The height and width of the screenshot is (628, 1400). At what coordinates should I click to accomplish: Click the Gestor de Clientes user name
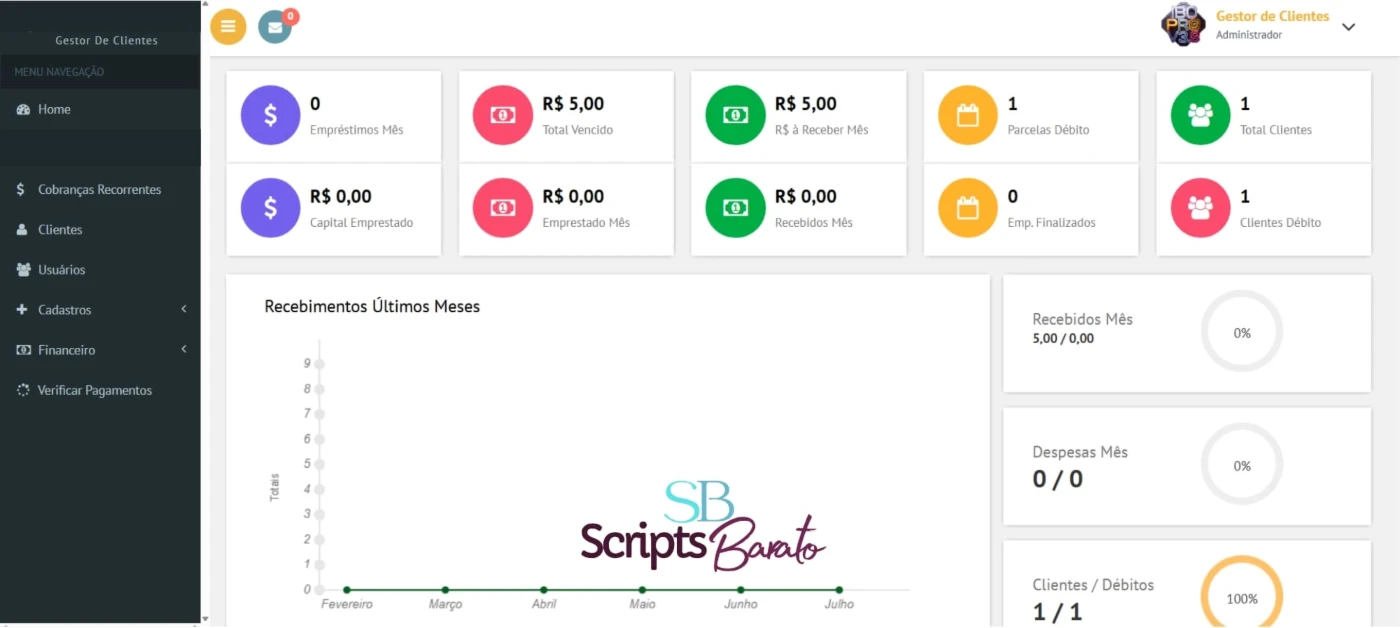point(1272,16)
